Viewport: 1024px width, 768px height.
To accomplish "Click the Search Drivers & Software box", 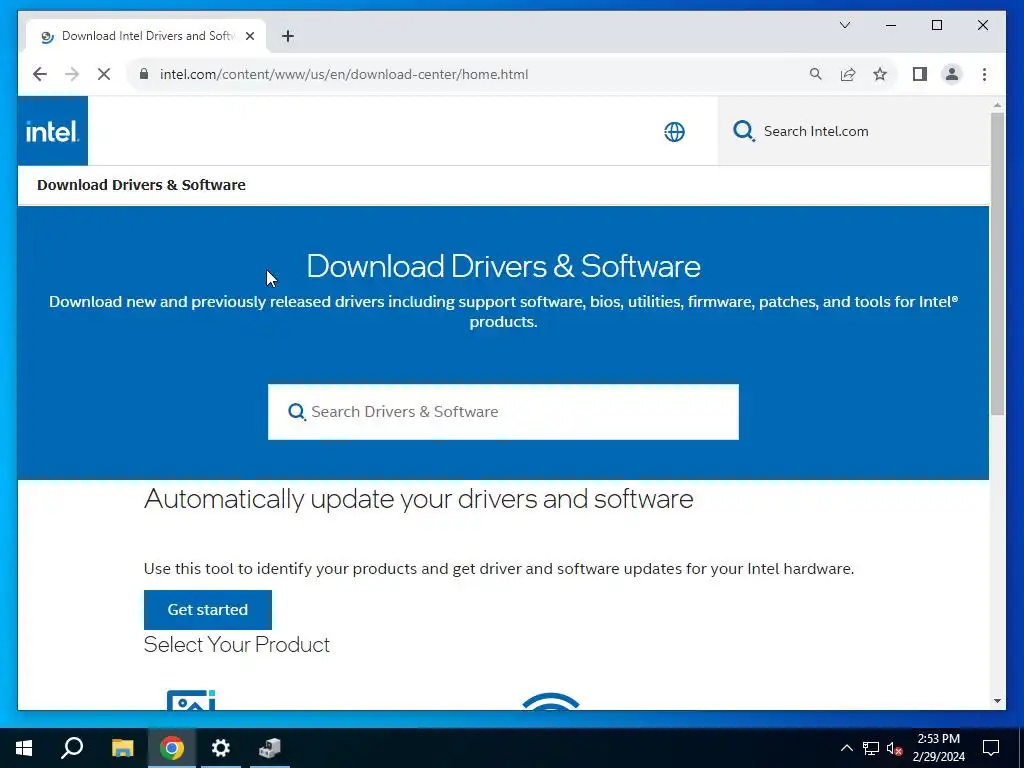I will [503, 411].
